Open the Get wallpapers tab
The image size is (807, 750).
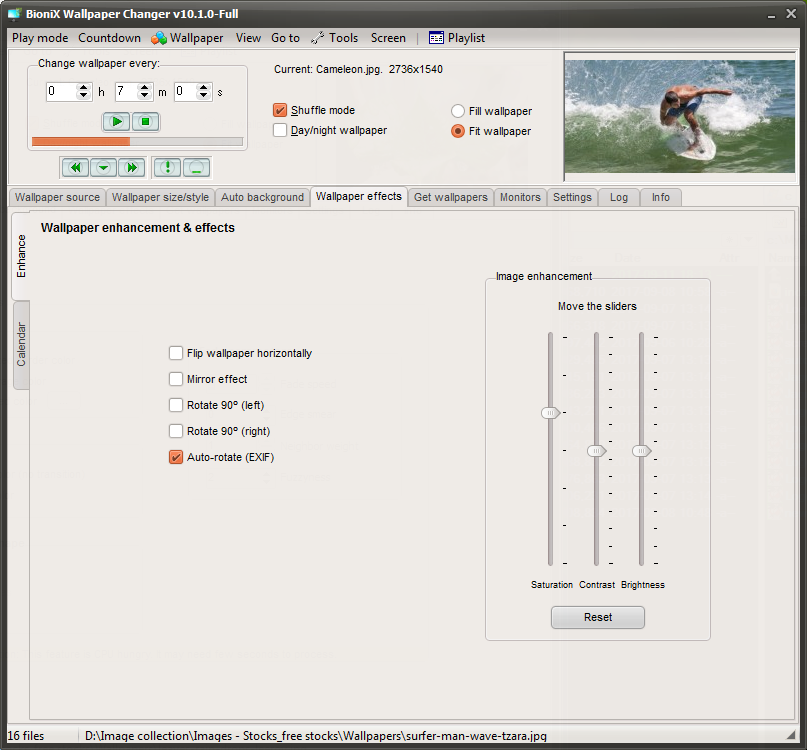pos(451,198)
